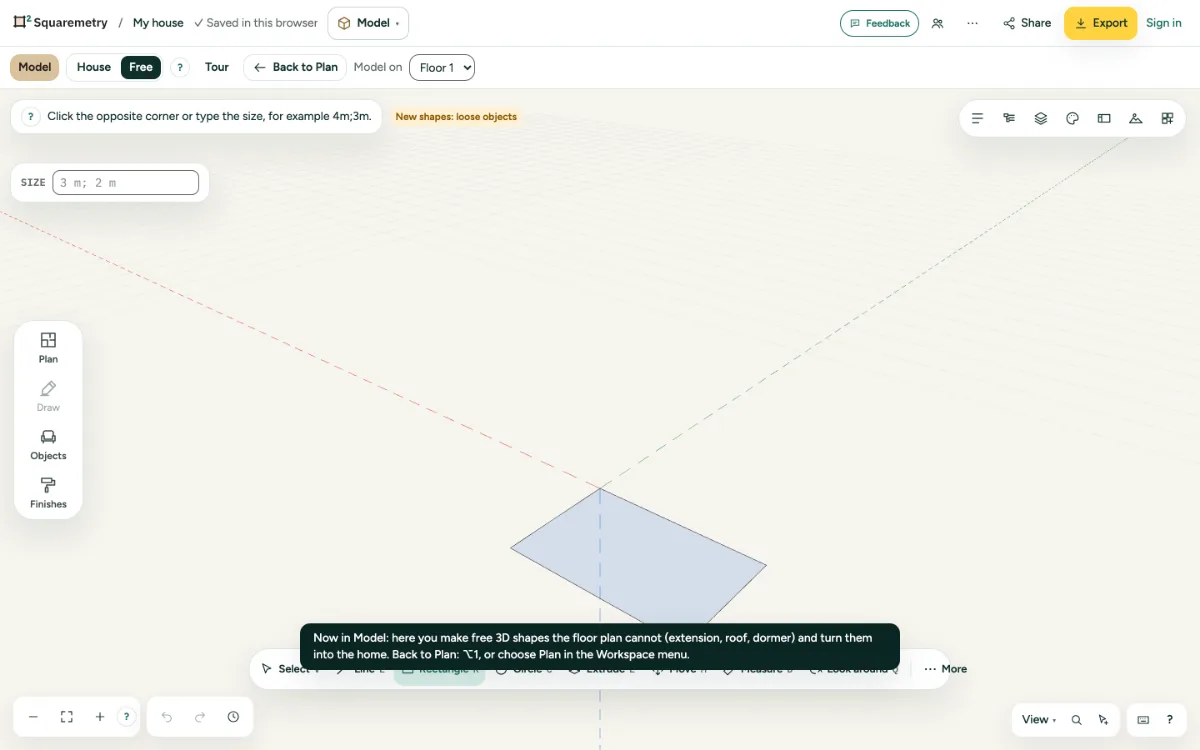Open the Objects sofa panel

pyautogui.click(x=48, y=444)
